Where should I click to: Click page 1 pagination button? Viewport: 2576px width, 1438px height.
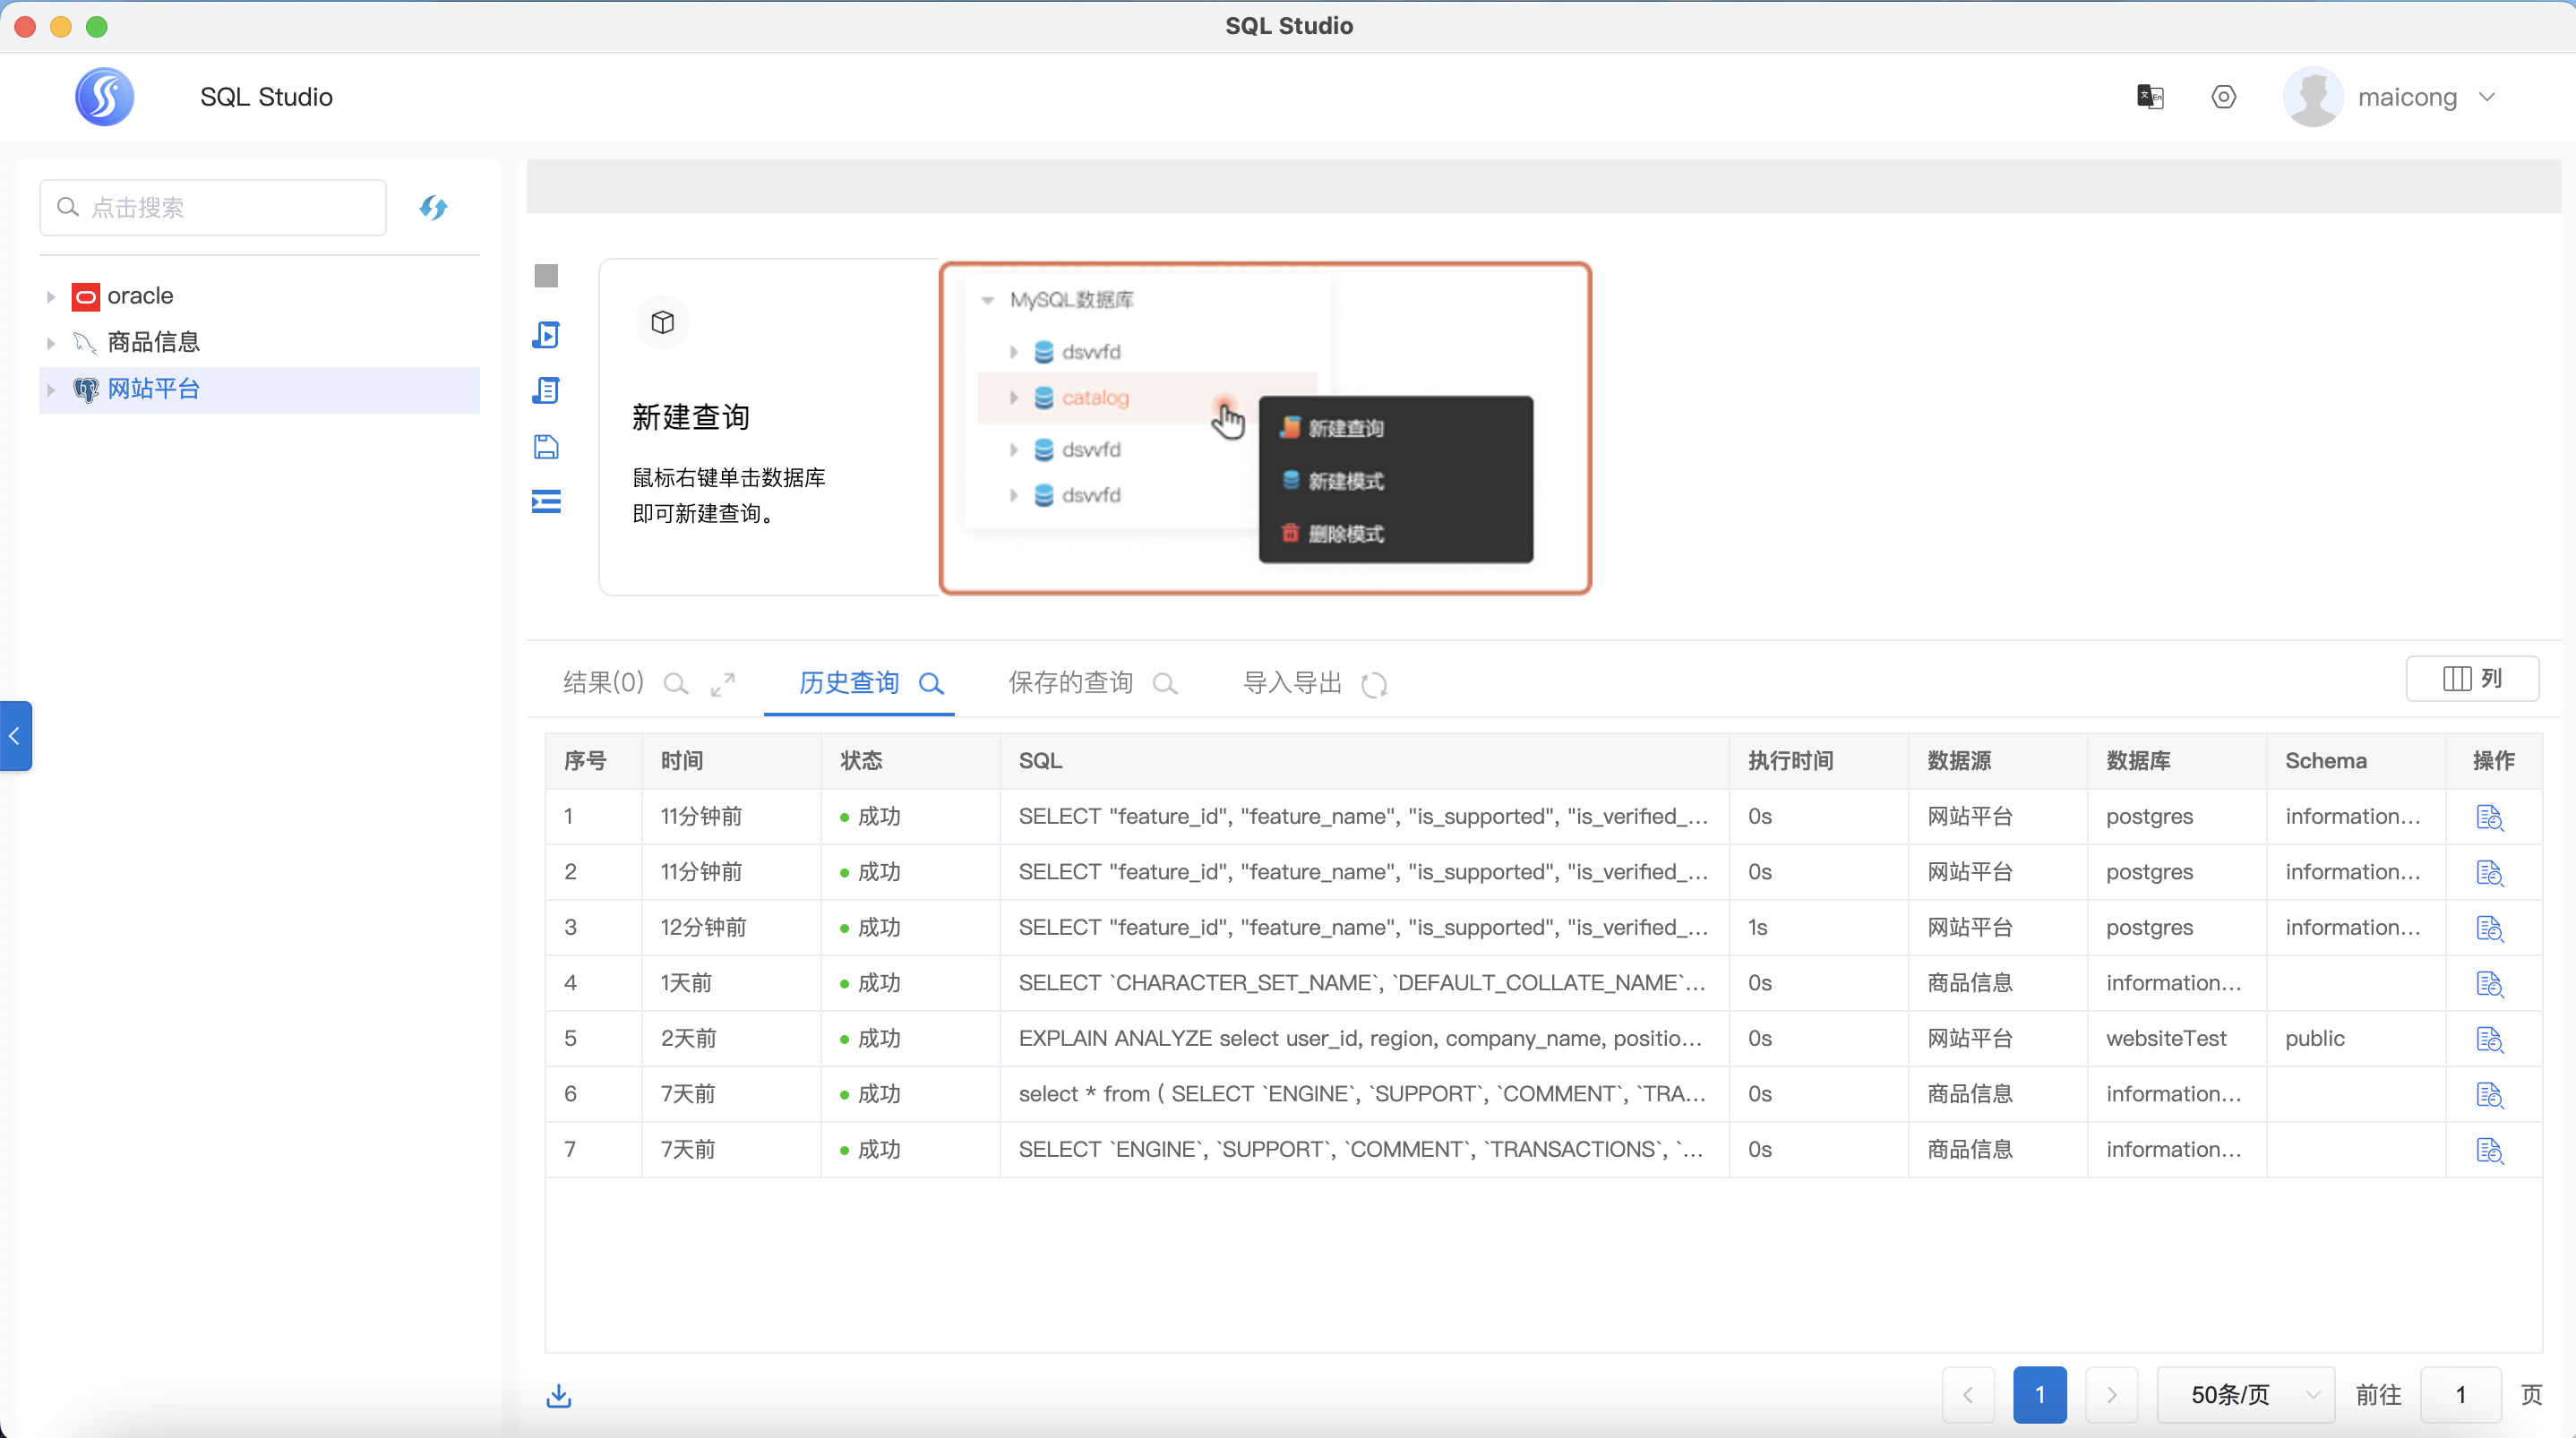pos(2040,1395)
